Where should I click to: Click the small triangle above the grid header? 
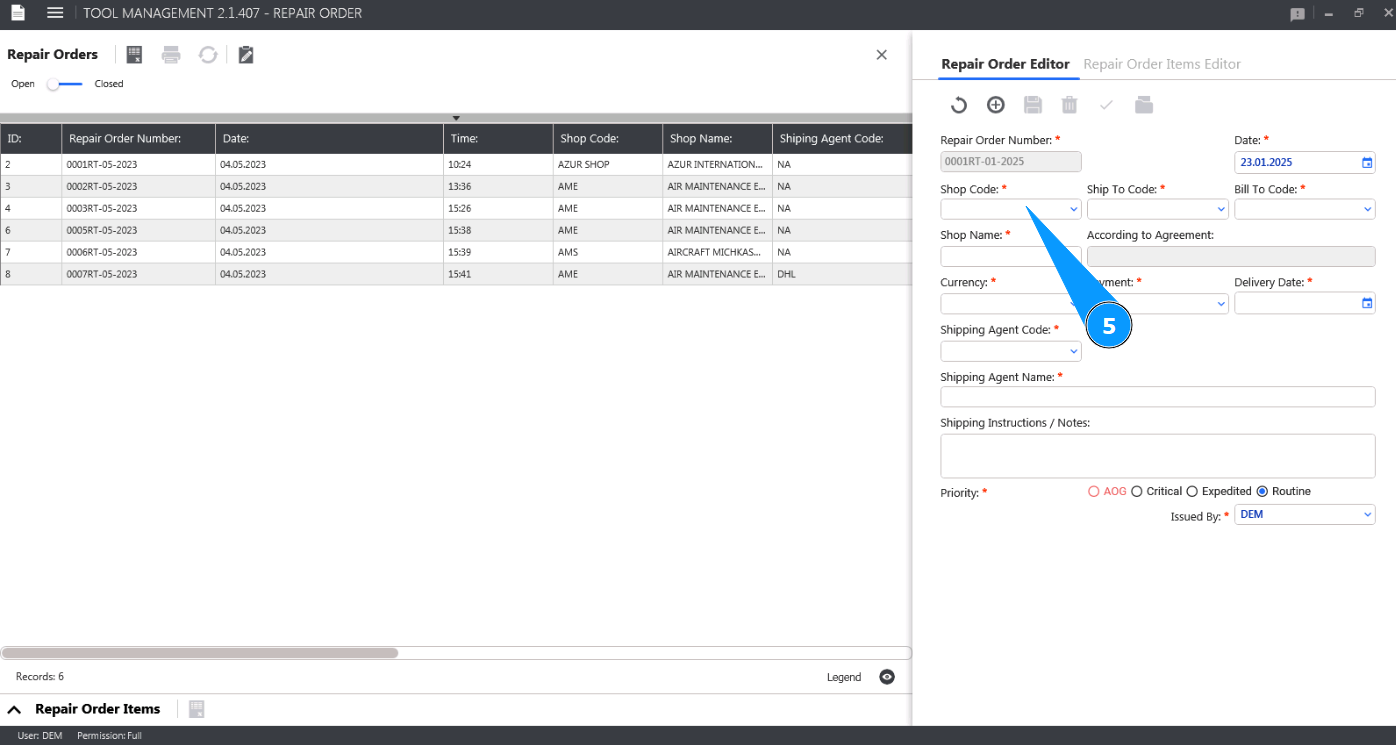coord(456,118)
